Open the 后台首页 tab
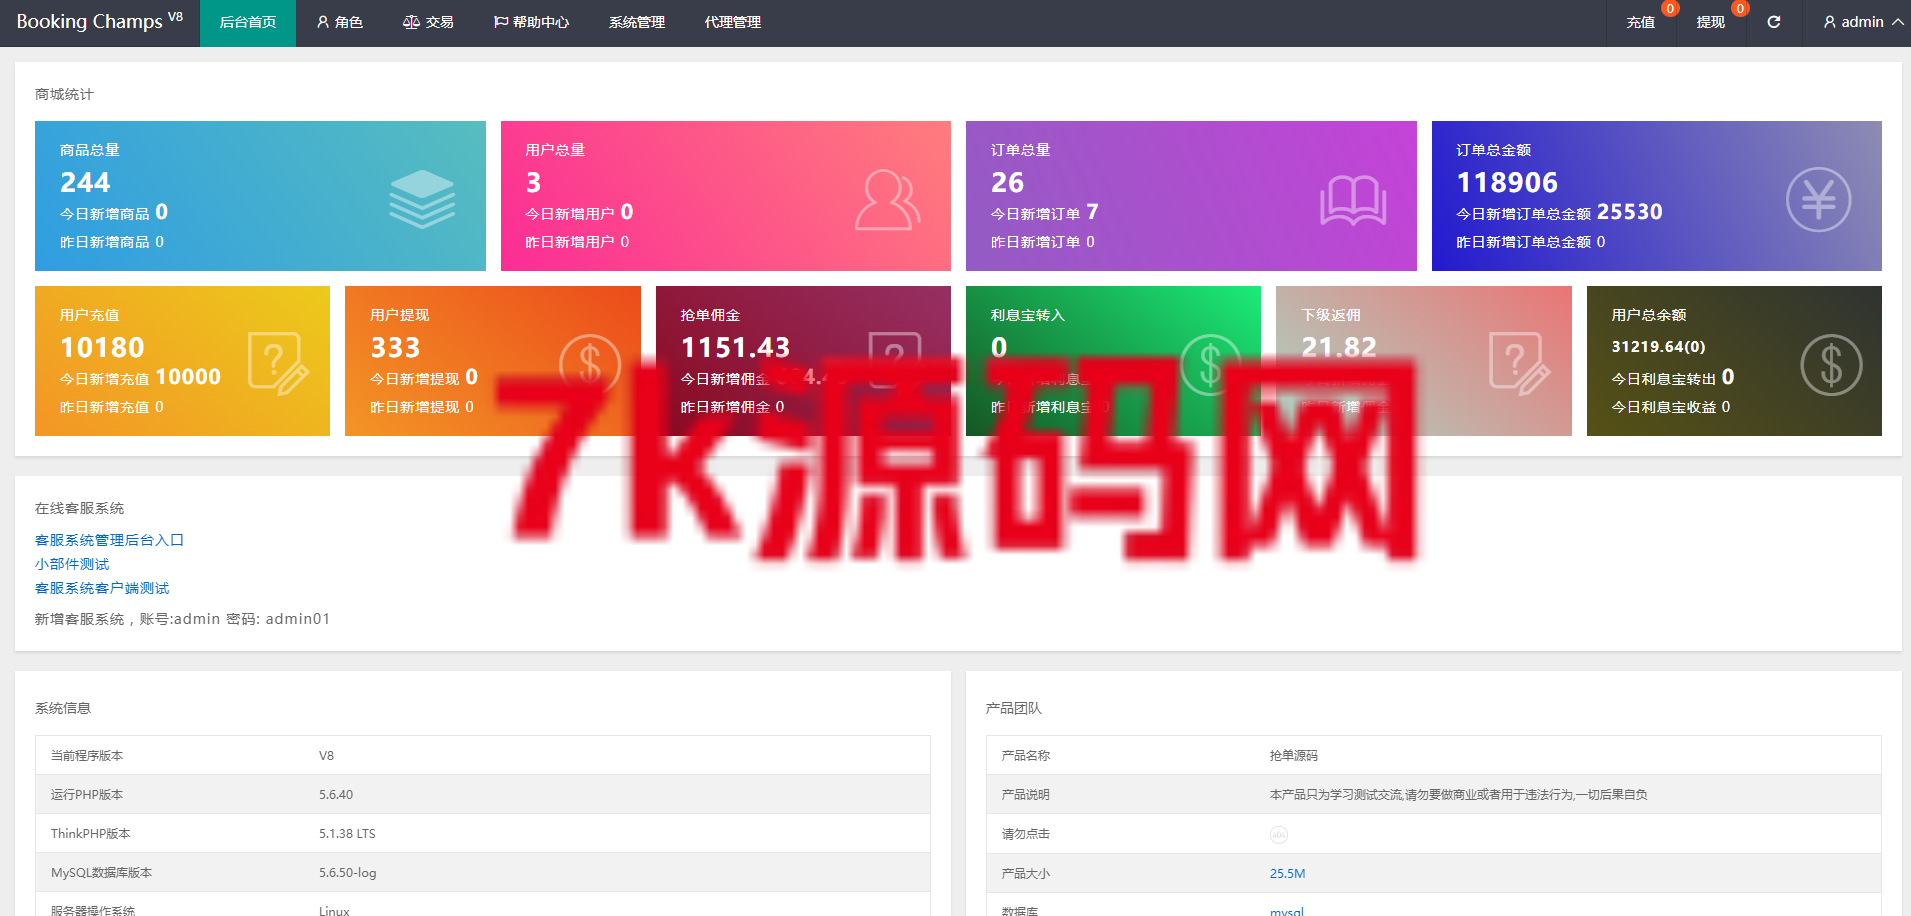The height and width of the screenshot is (916, 1911). coord(248,22)
